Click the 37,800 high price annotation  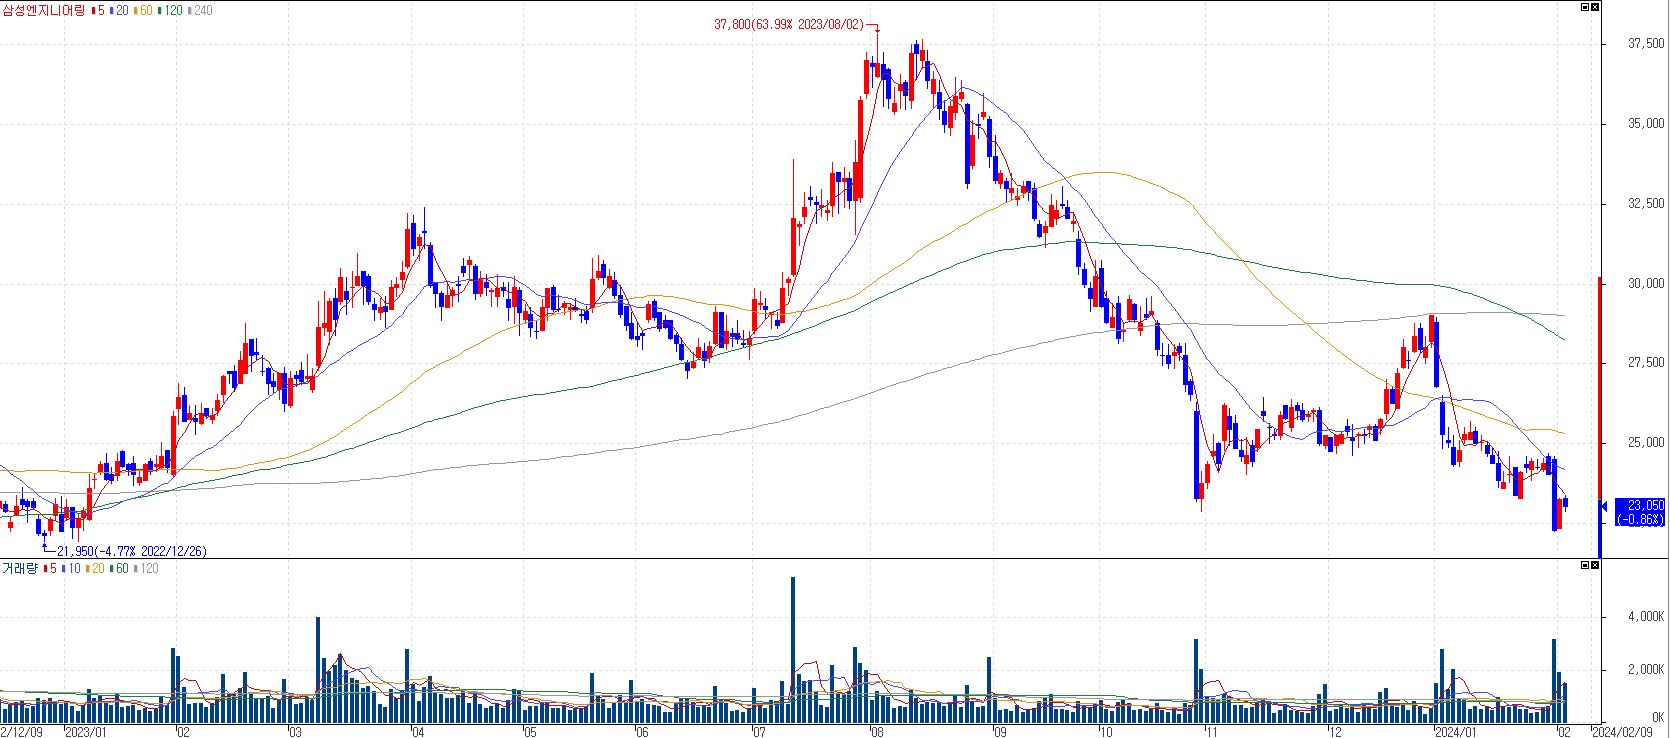click(x=788, y=26)
